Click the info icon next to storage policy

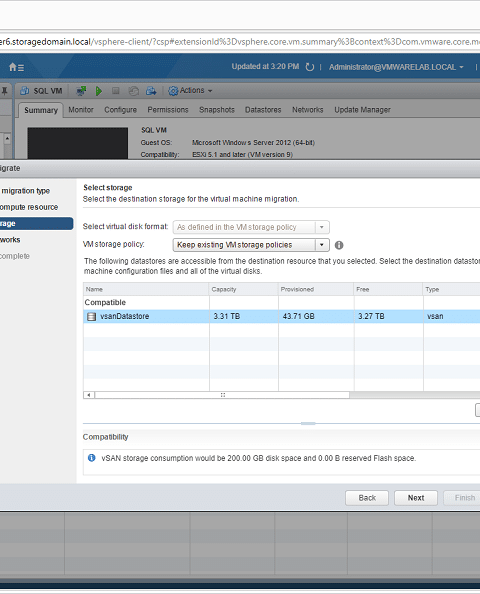[339, 245]
